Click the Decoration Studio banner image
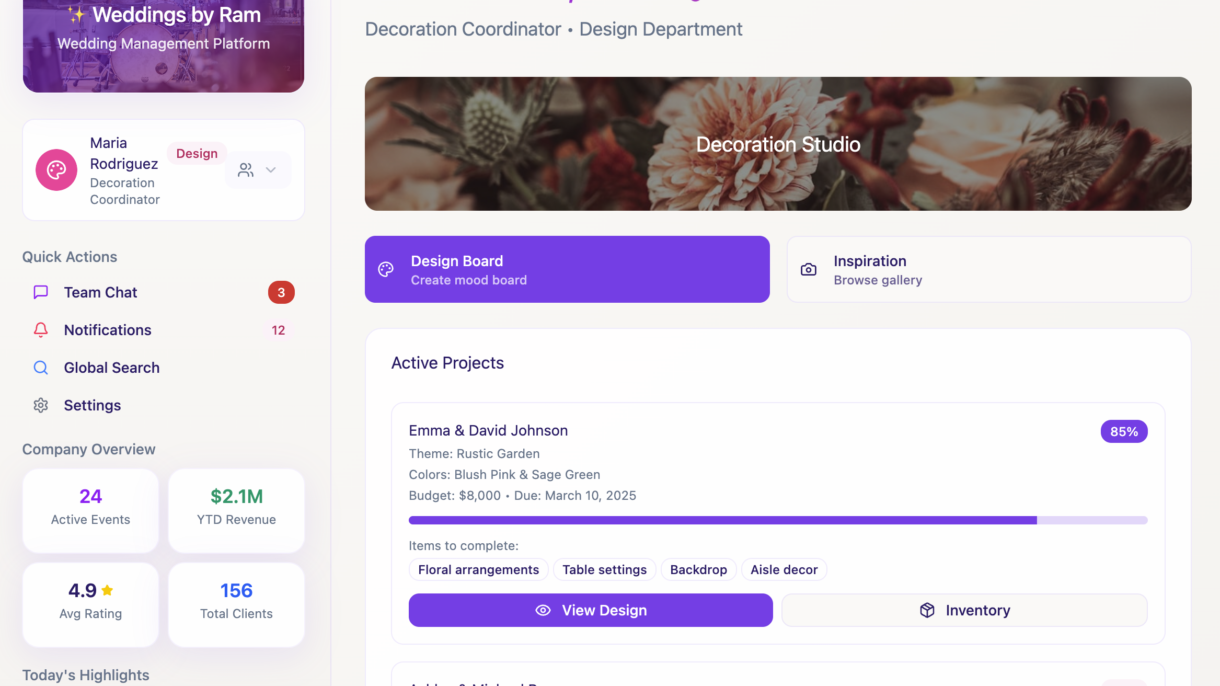 click(x=777, y=144)
